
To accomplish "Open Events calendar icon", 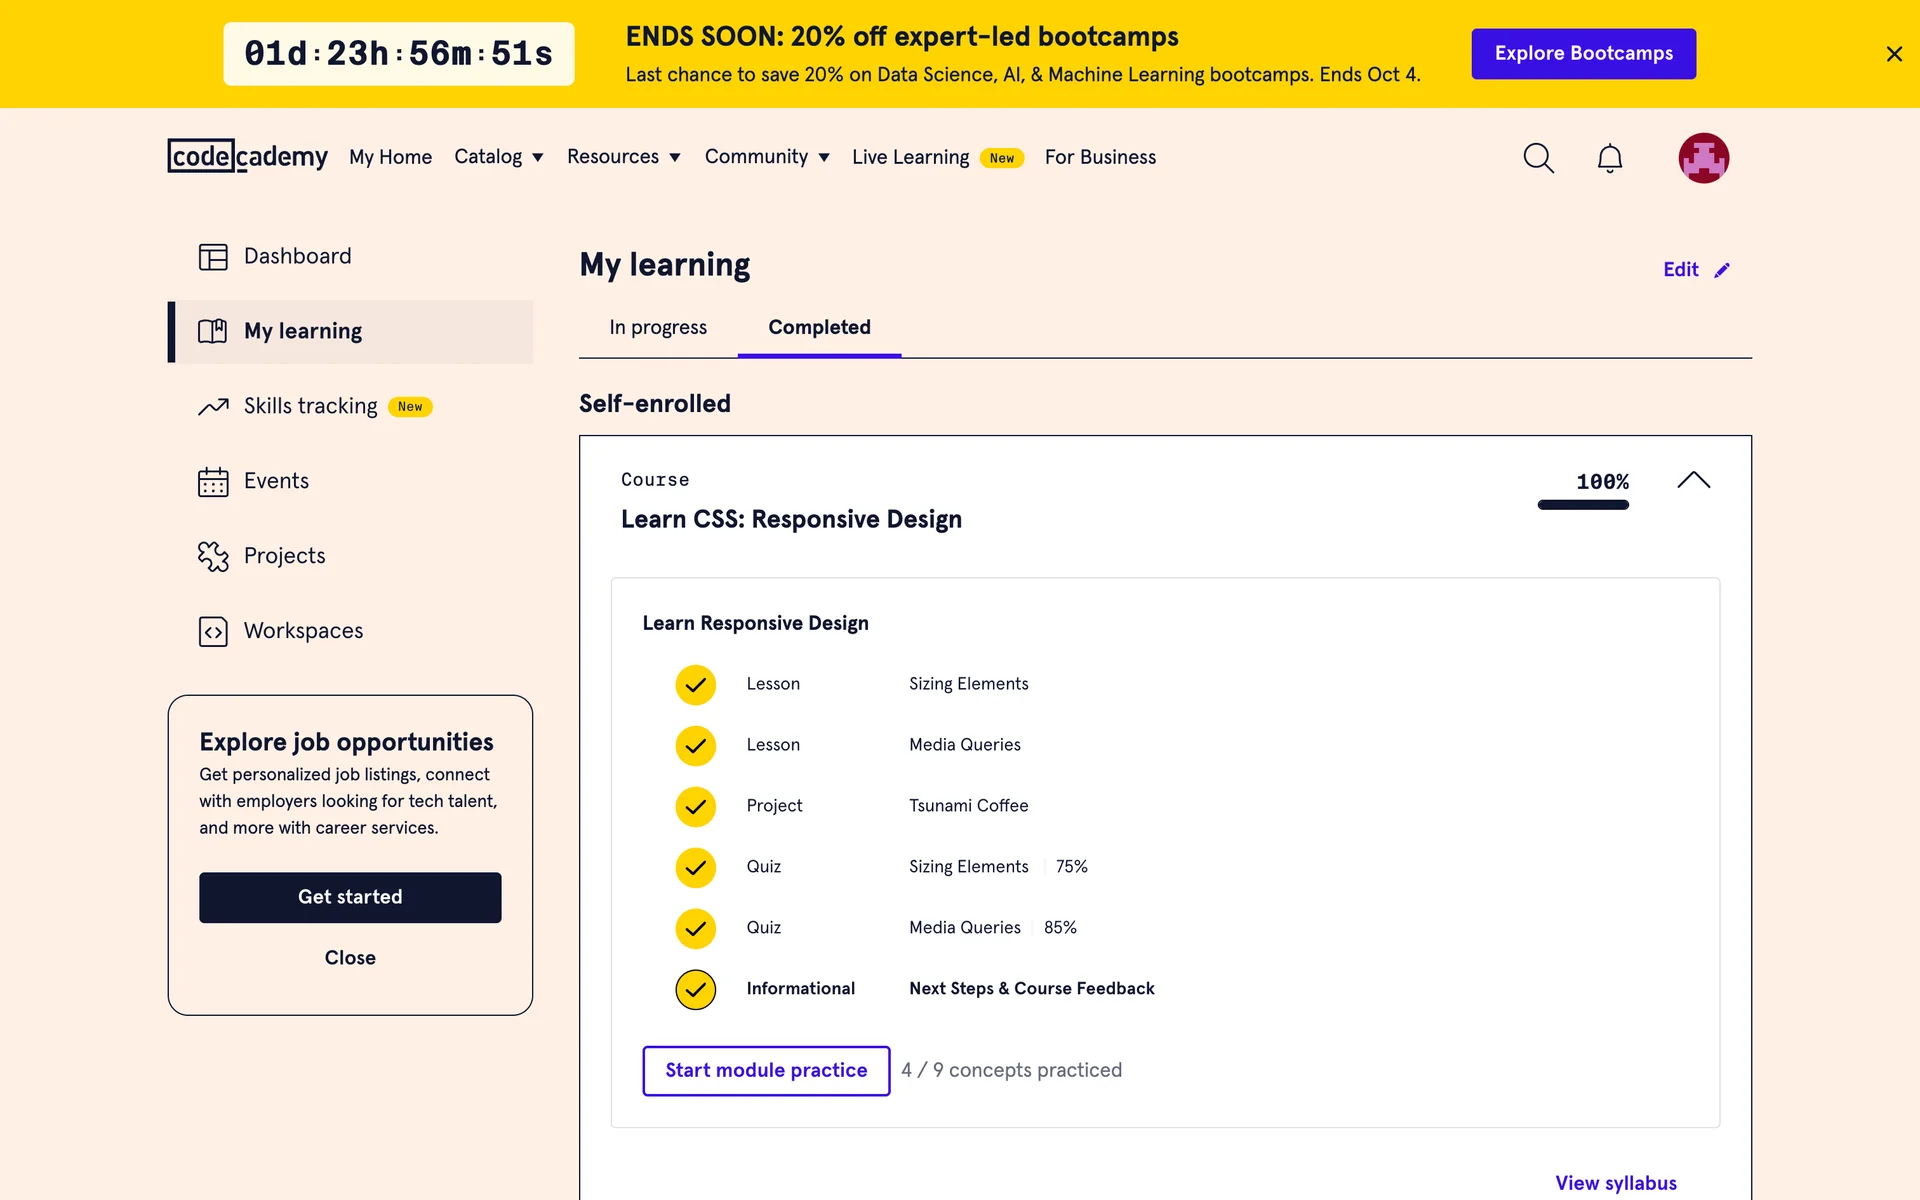I will 213,482.
